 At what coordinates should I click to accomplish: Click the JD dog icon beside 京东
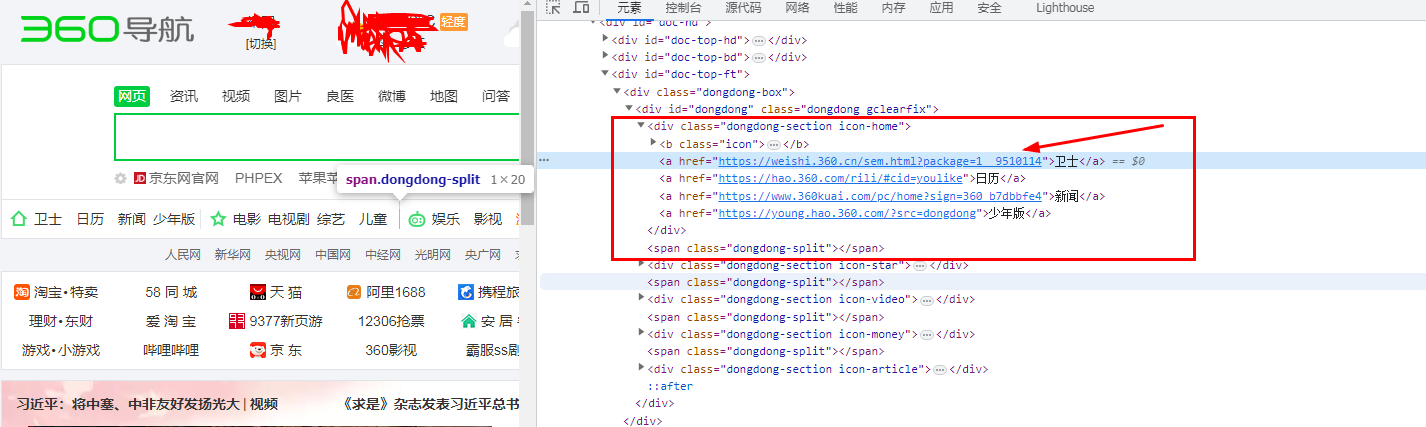click(x=258, y=350)
